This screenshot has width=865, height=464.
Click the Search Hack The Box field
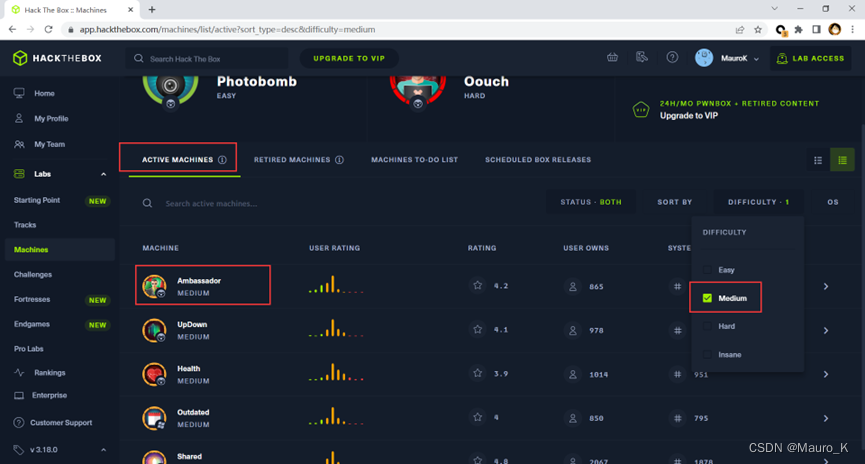(207, 58)
